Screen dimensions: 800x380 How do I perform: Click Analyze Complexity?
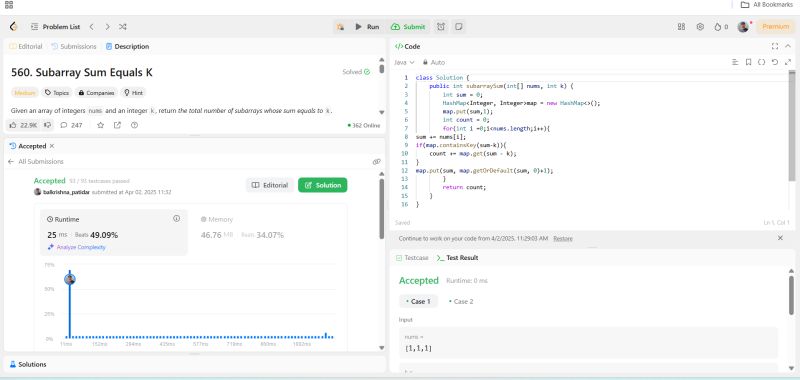pos(77,247)
